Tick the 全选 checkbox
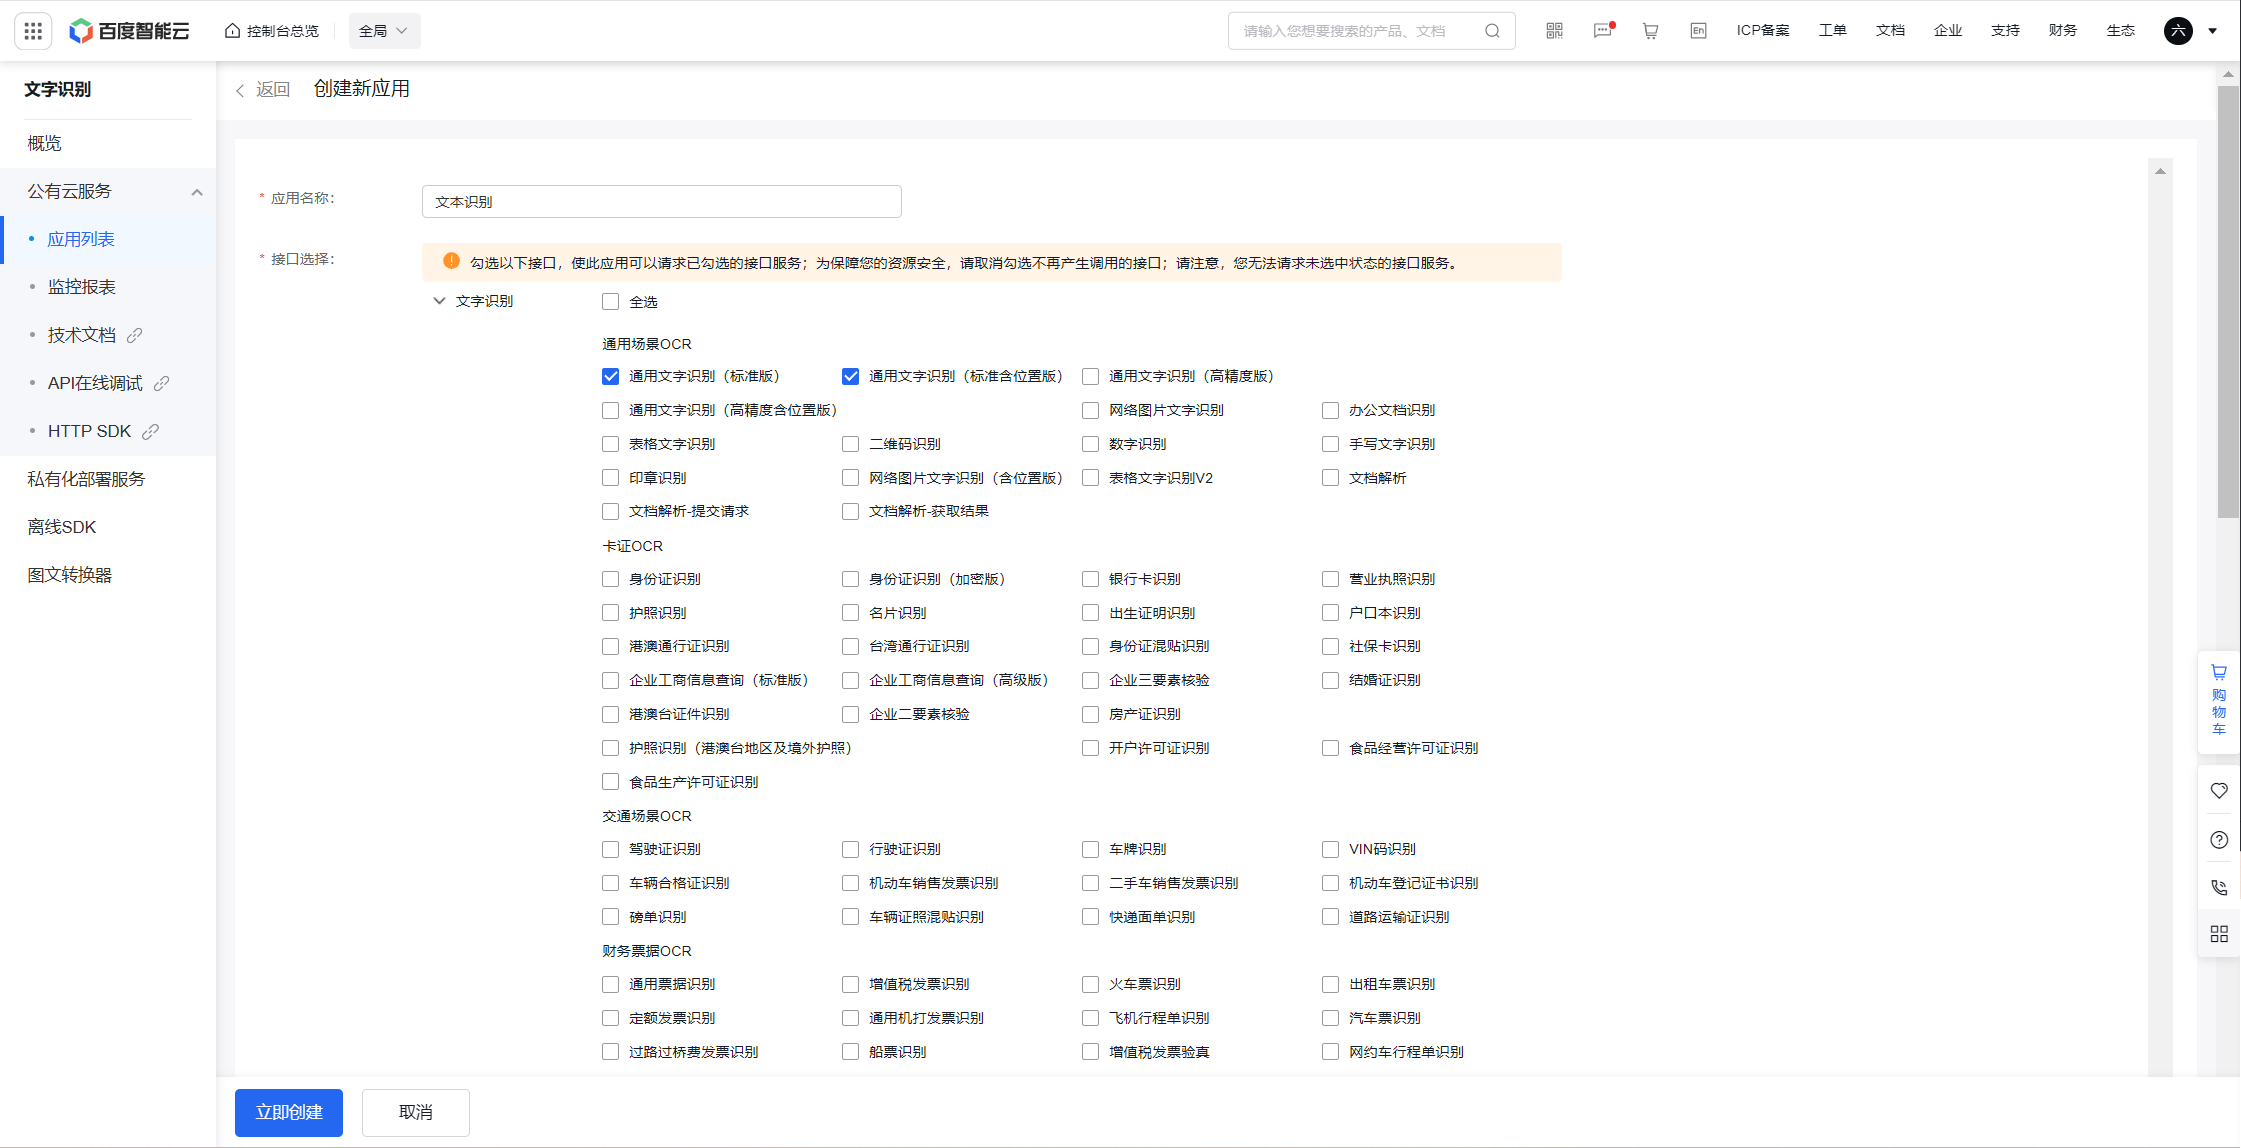 pyautogui.click(x=610, y=302)
